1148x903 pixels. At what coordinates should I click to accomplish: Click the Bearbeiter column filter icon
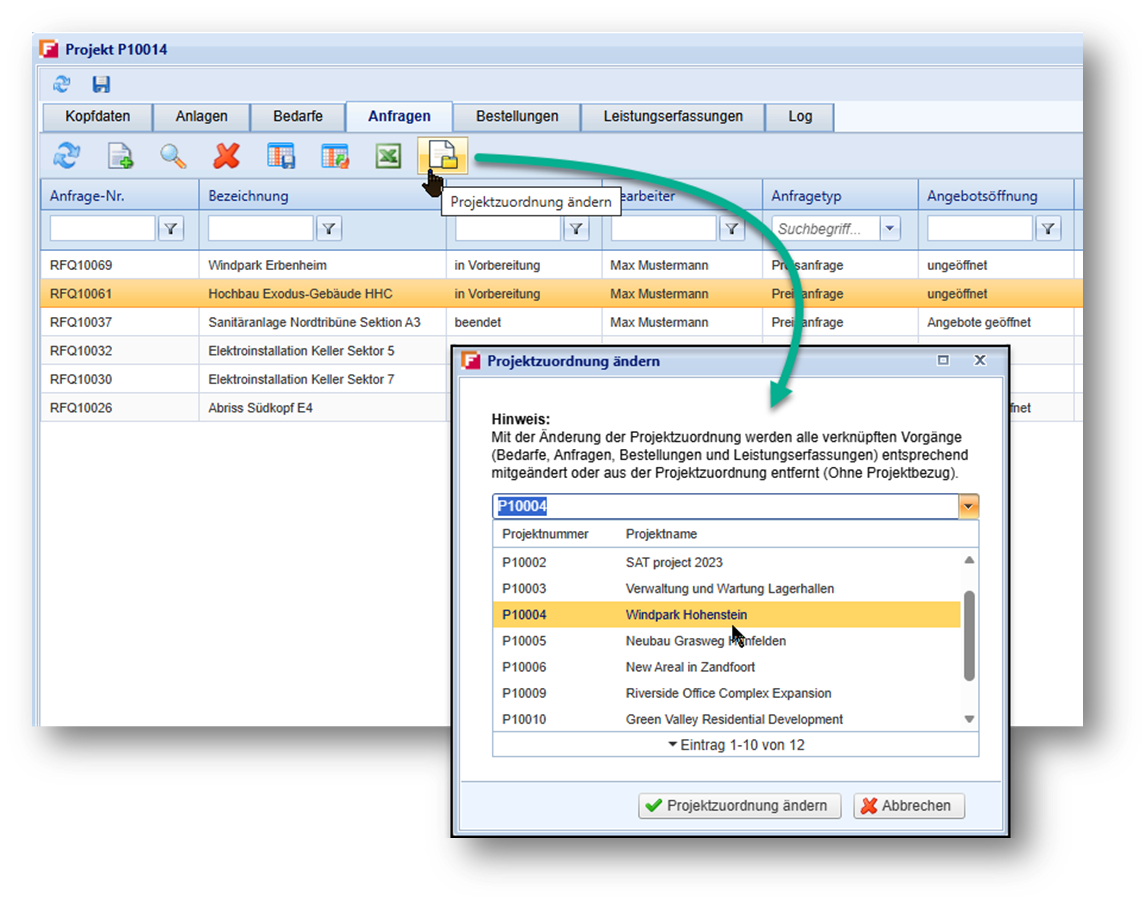coord(731,228)
